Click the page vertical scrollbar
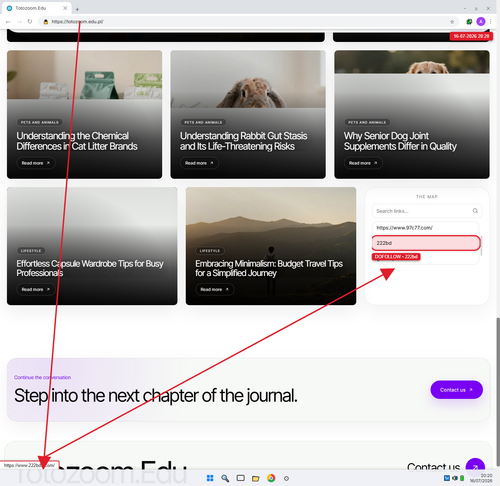 coord(498,392)
